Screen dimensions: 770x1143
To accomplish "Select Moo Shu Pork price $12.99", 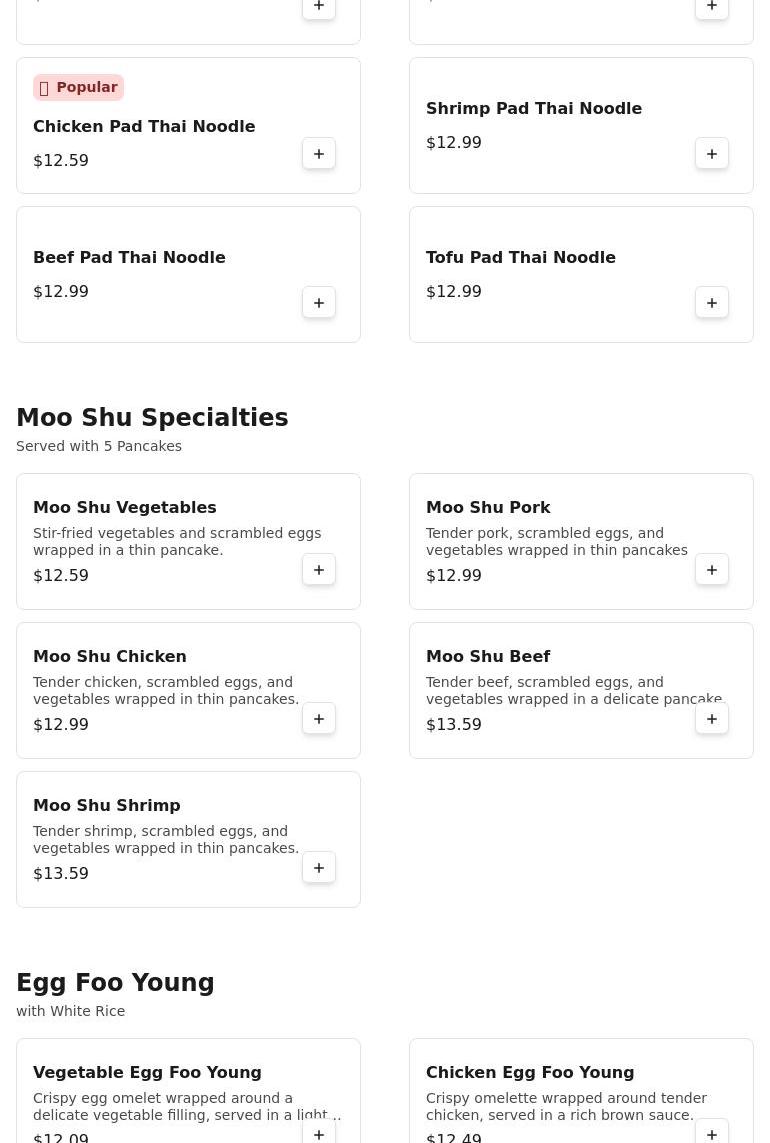I will coord(454,576).
